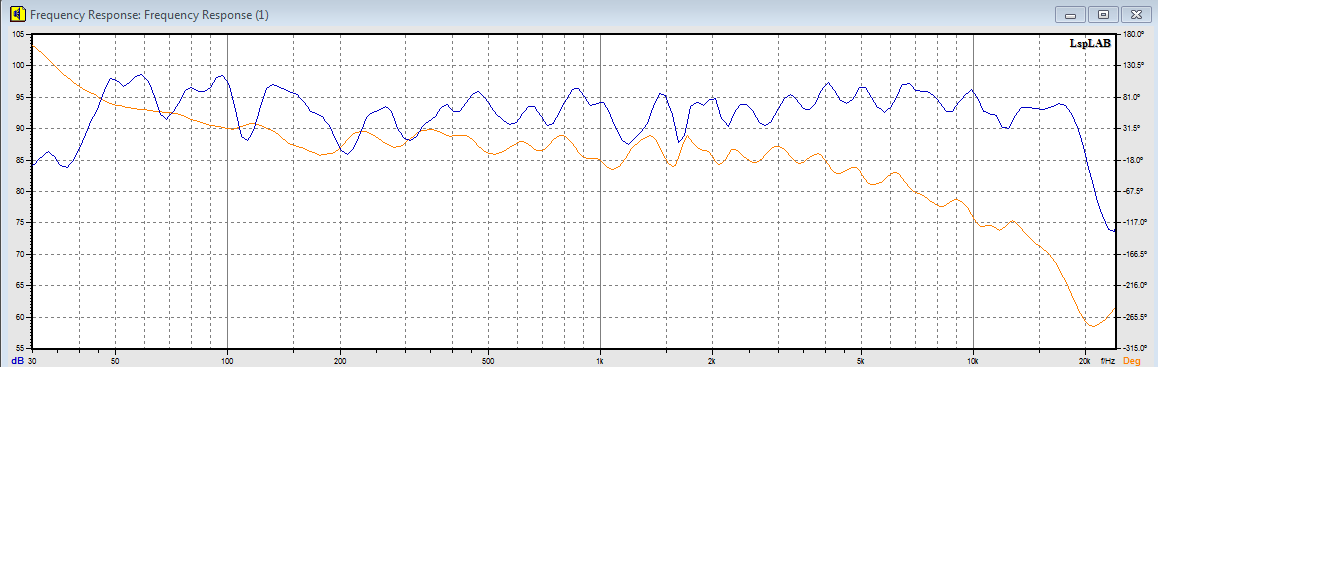Click the f/Hz axis unit label
The width and height of the screenshot is (1340, 588).
[1107, 360]
